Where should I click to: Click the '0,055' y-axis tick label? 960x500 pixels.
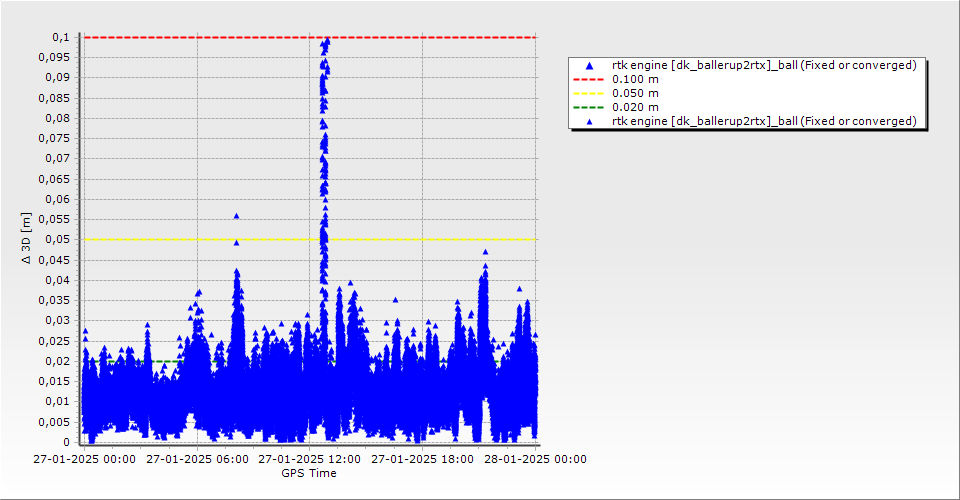pos(54,219)
